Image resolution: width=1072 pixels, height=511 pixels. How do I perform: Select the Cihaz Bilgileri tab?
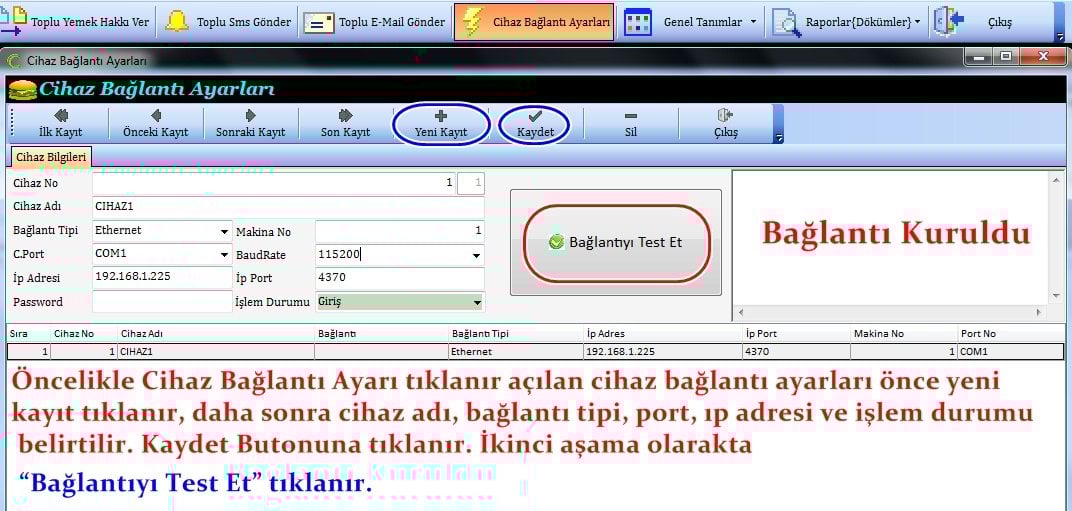[51, 157]
